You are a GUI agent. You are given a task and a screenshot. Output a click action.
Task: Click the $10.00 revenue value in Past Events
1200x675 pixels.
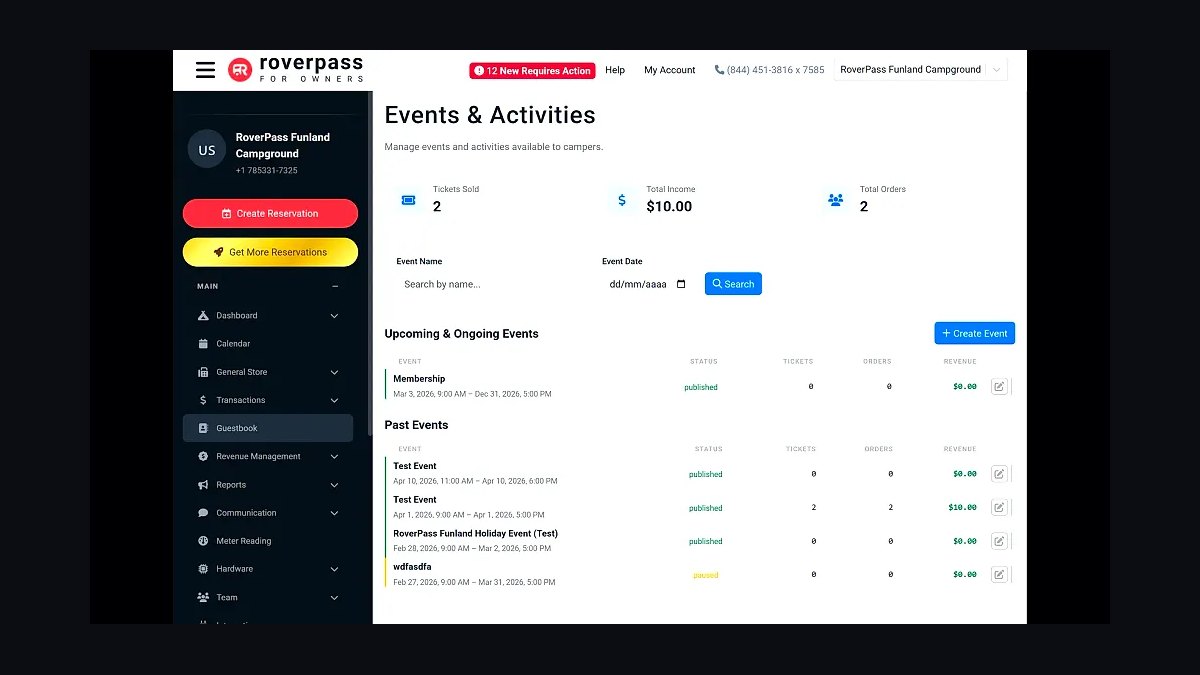[x=962, y=508]
